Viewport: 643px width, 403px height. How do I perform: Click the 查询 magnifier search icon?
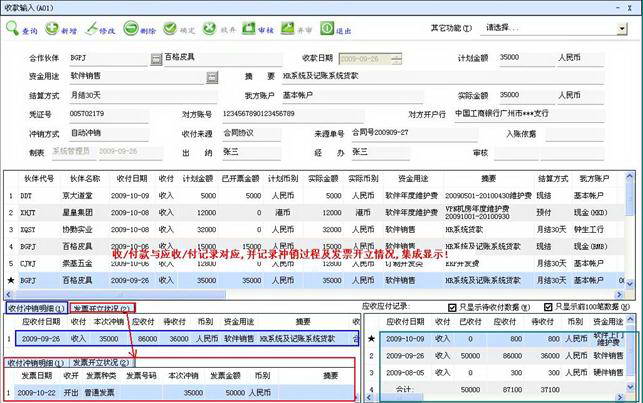(12, 28)
